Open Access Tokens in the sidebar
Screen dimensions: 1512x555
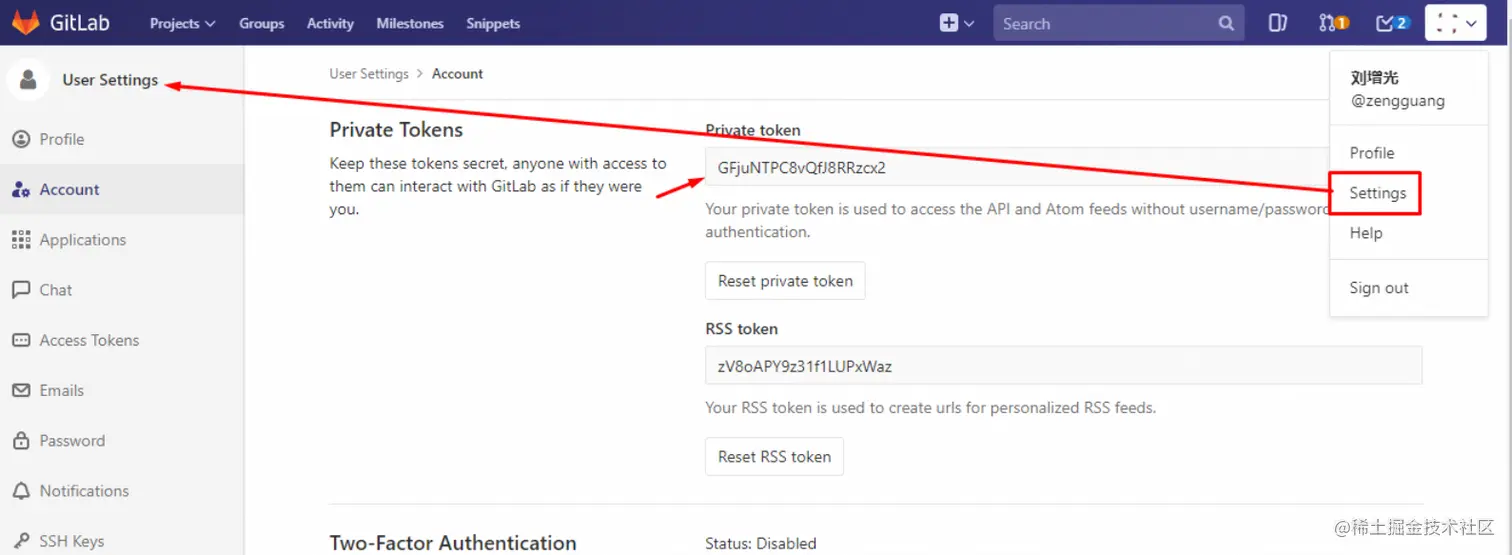[x=89, y=340]
